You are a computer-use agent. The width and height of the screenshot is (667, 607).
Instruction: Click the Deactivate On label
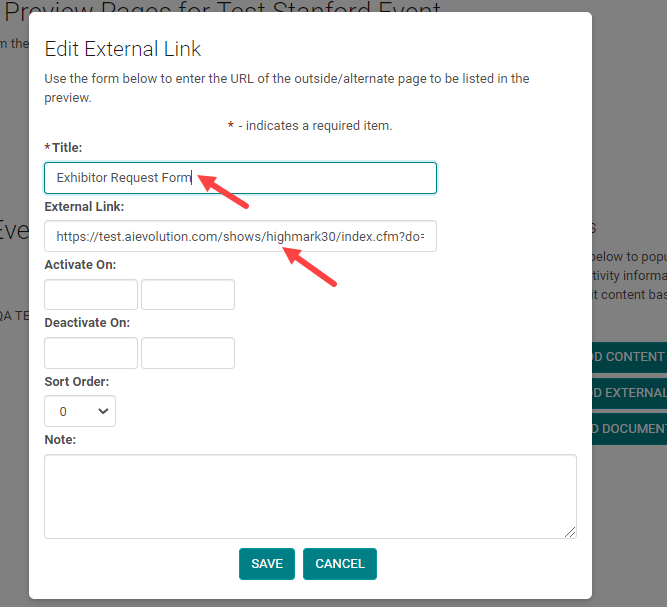[87, 323]
